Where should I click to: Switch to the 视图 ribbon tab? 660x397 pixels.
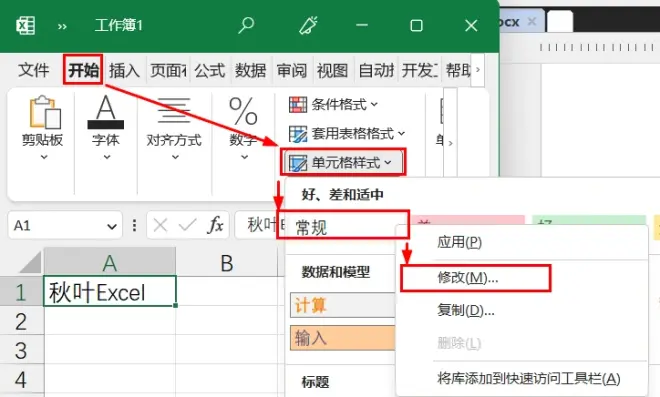(x=333, y=70)
